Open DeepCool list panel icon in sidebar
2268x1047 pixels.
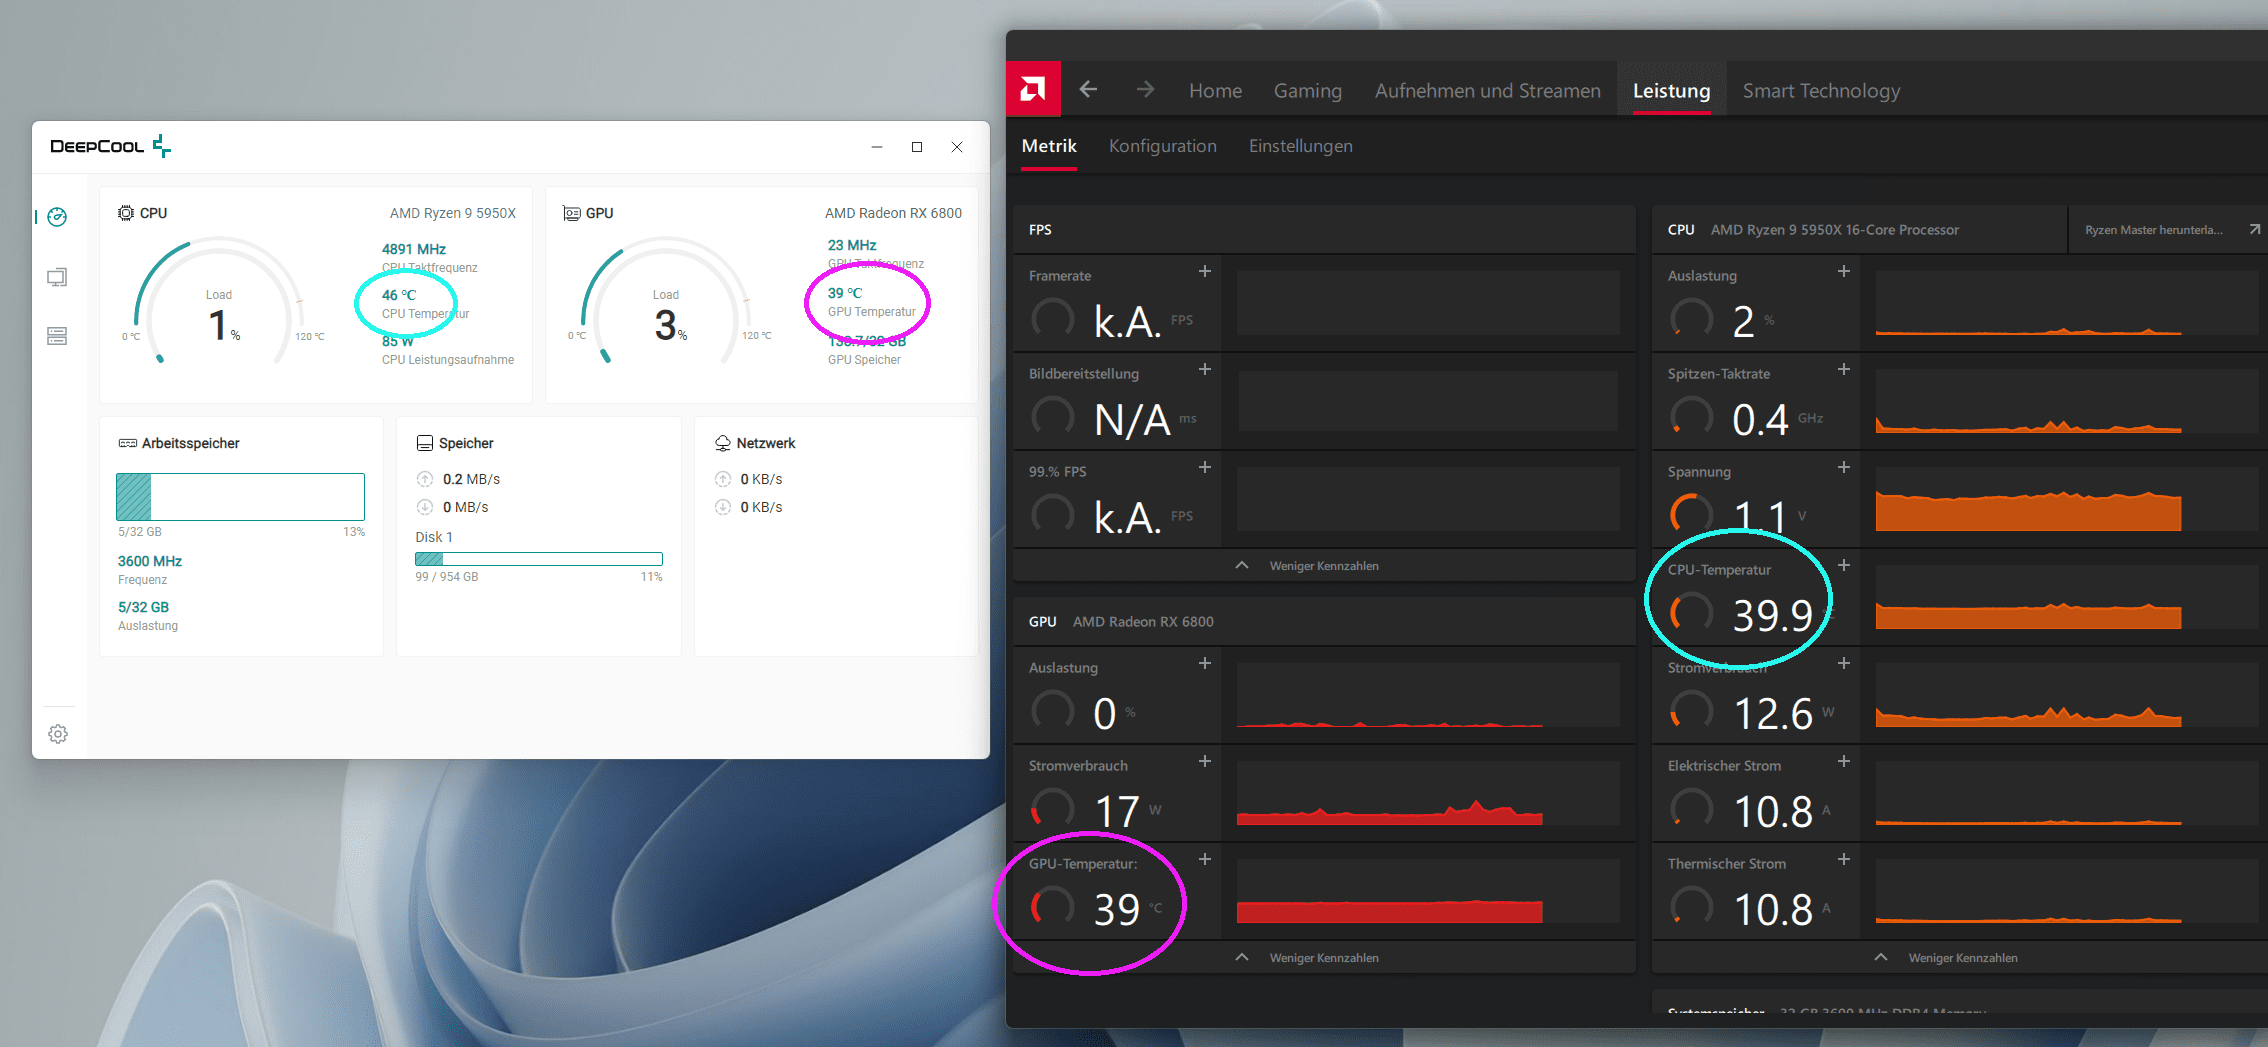point(57,336)
